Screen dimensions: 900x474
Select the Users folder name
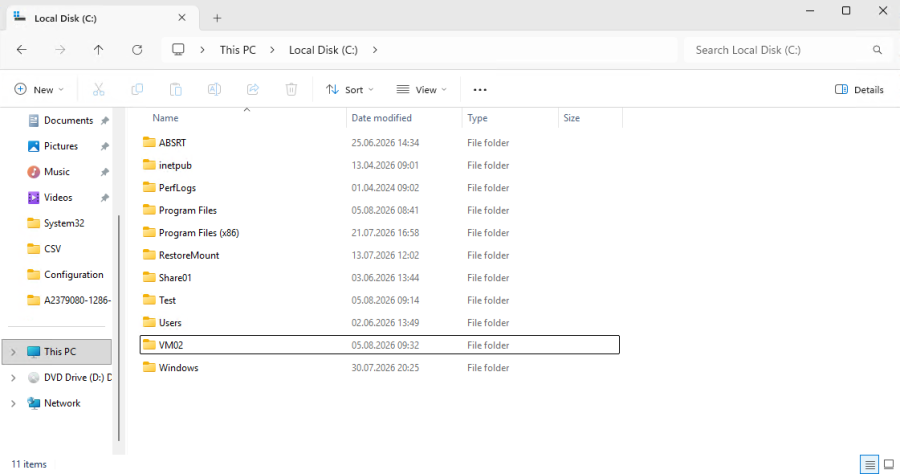click(170, 323)
